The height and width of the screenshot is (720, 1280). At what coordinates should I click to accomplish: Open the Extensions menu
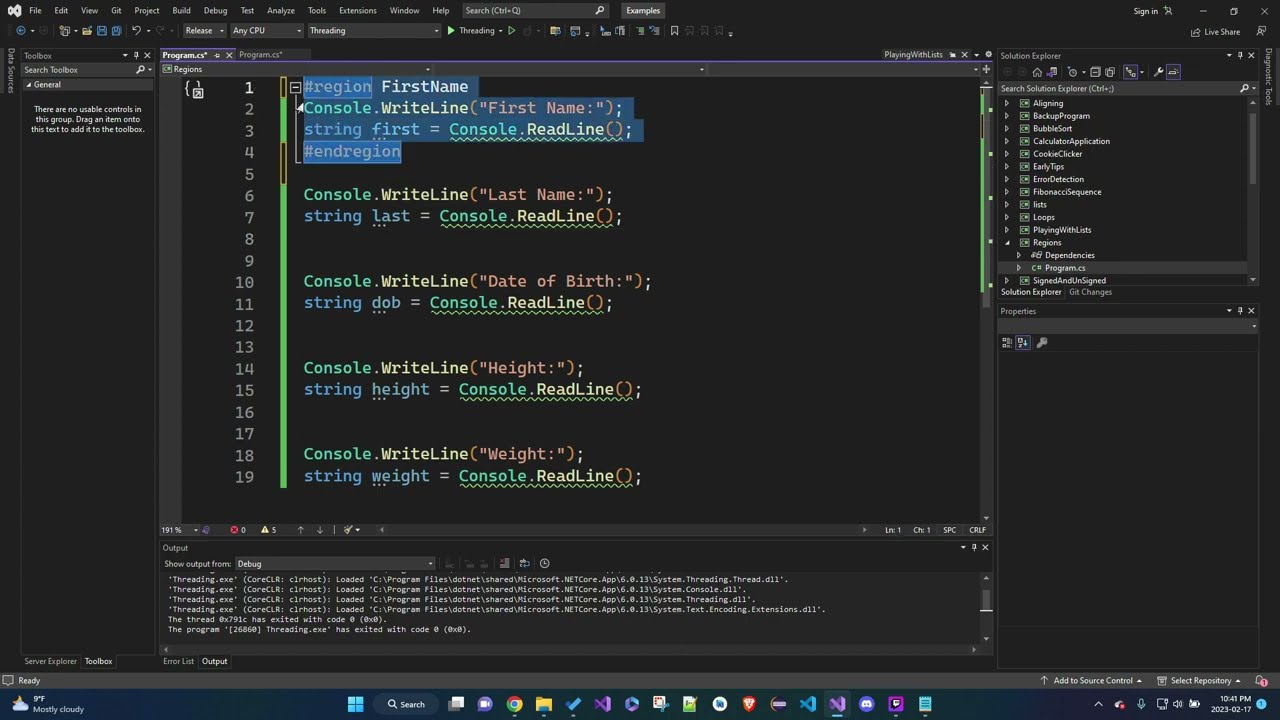[x=358, y=10]
